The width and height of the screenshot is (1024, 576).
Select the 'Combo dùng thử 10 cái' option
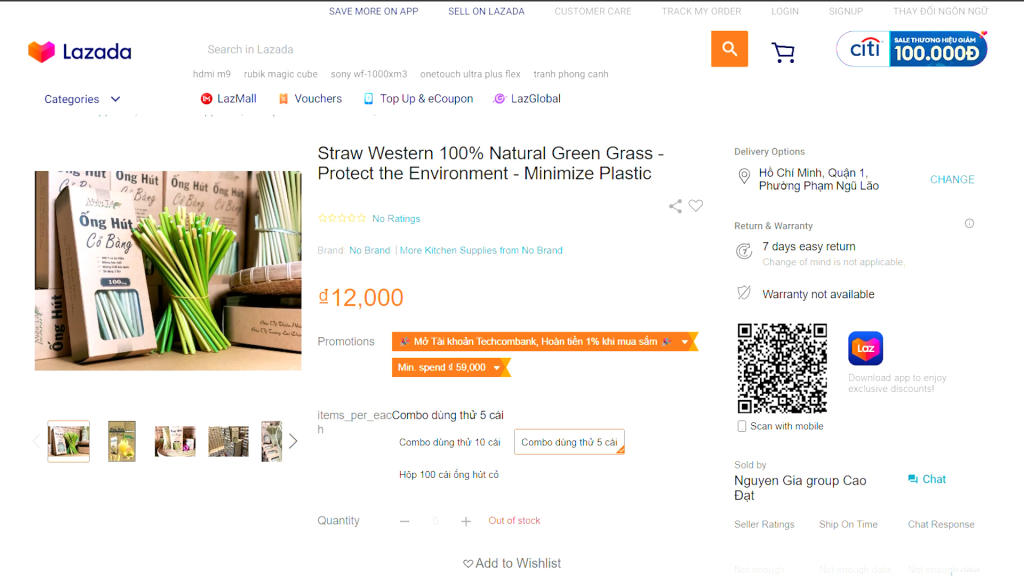[449, 442]
